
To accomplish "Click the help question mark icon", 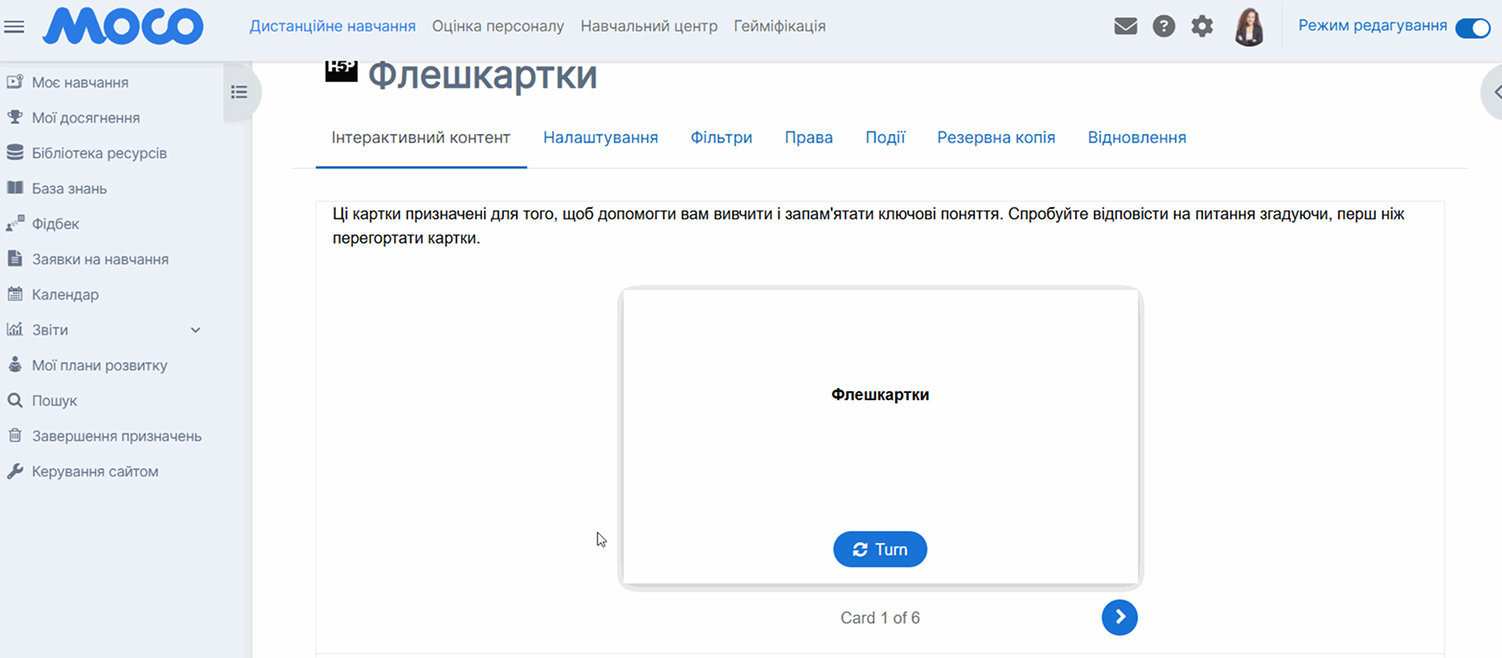I will coord(1163,27).
